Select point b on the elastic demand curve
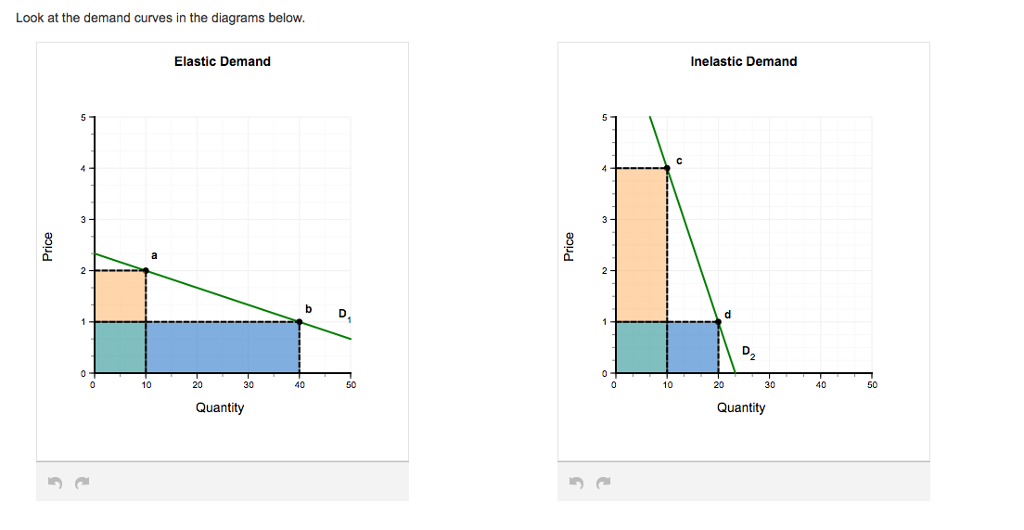This screenshot has width=1024, height=530. click(300, 321)
